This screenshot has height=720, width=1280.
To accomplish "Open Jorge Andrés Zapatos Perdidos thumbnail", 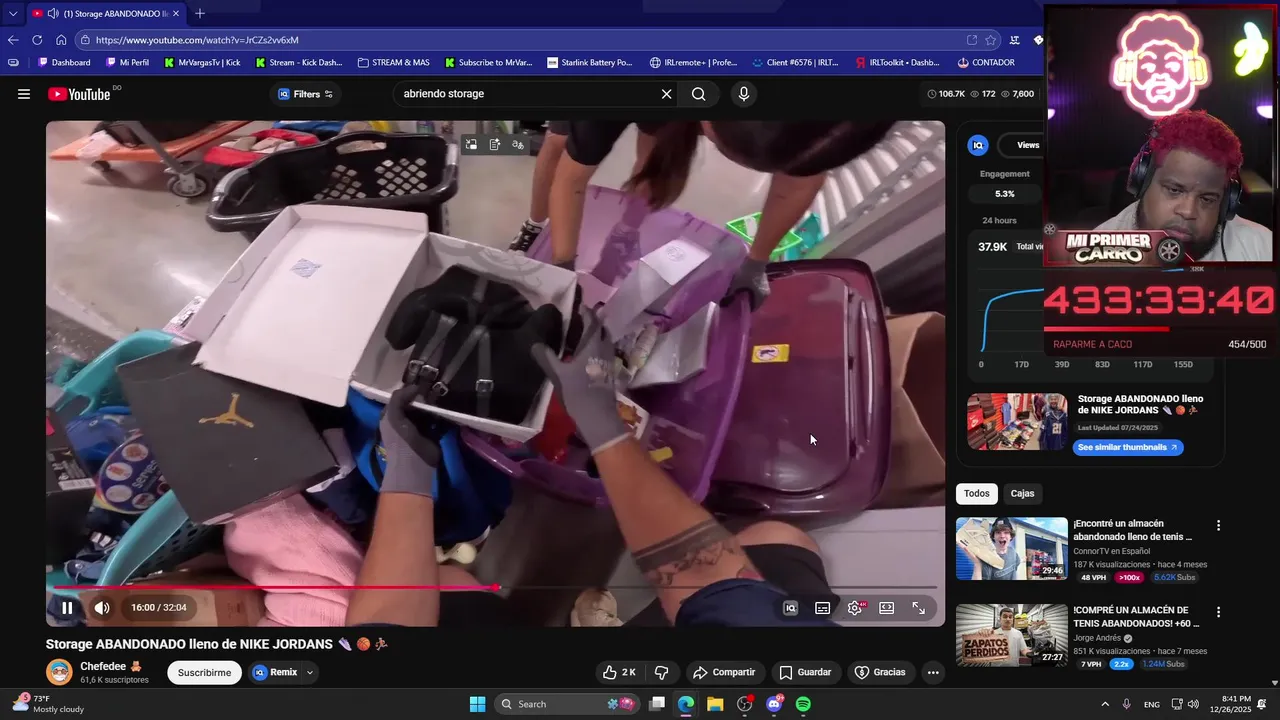I will tap(1012, 635).
